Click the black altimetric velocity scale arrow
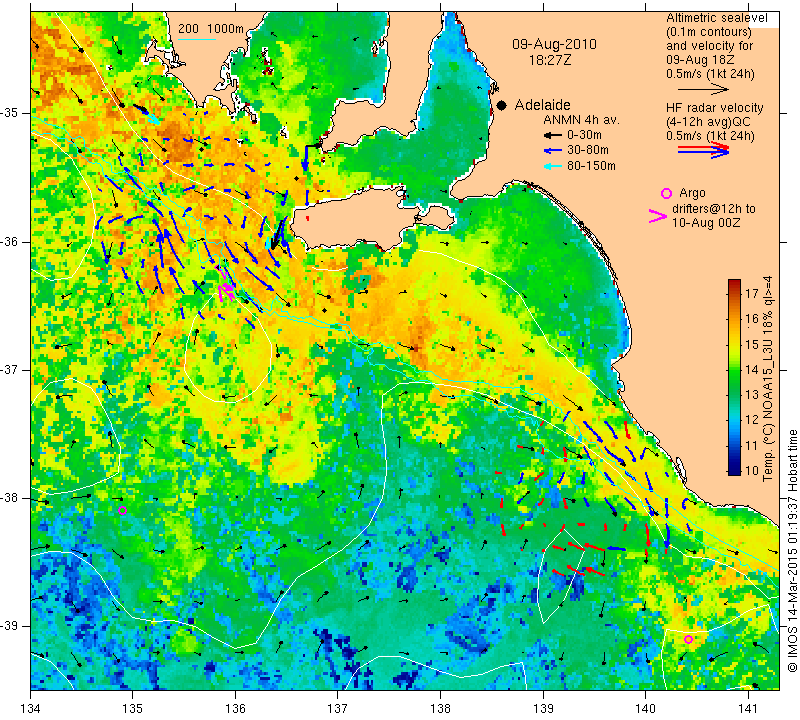Image resolution: width=800 pixels, height=720 pixels. click(703, 89)
